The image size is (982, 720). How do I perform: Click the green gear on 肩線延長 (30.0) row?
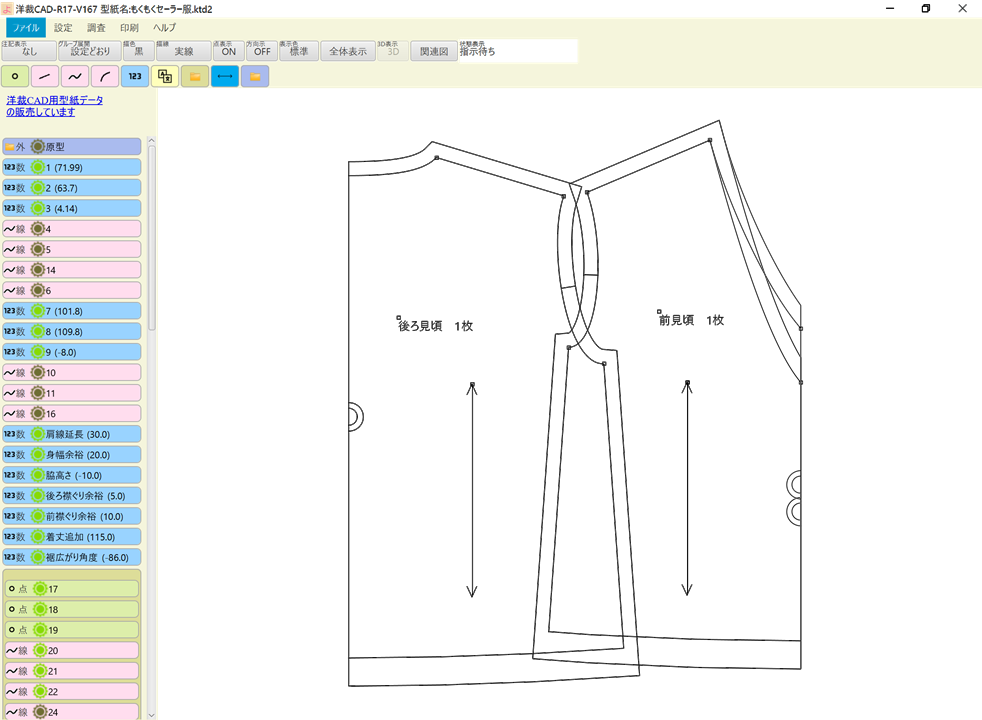click(38, 434)
